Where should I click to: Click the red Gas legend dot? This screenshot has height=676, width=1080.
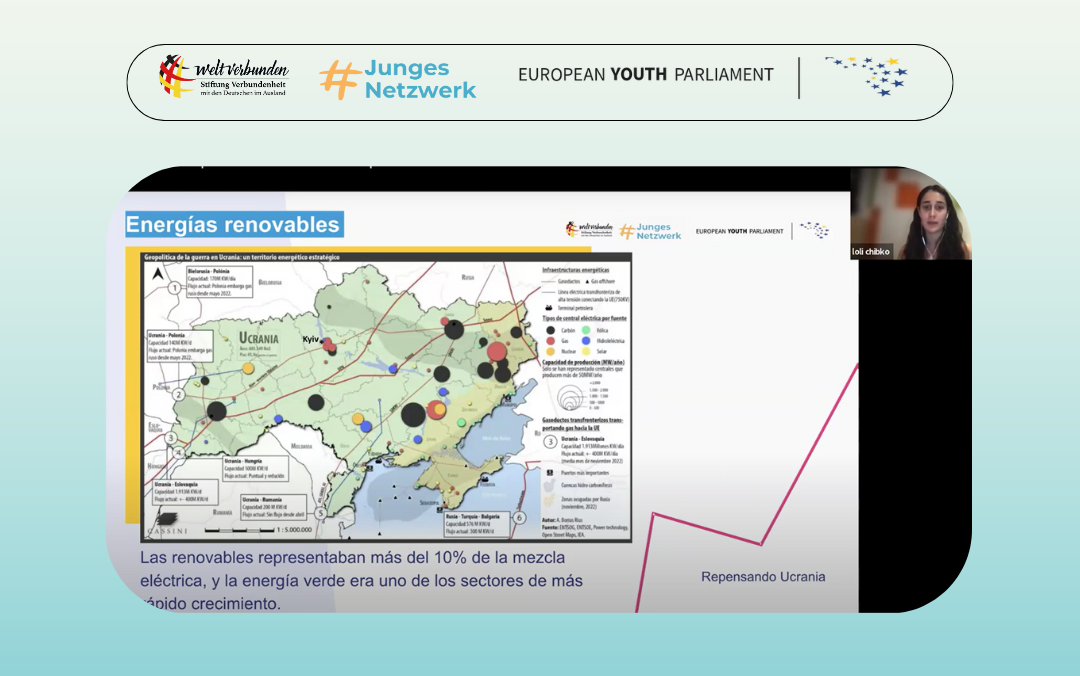tap(550, 341)
